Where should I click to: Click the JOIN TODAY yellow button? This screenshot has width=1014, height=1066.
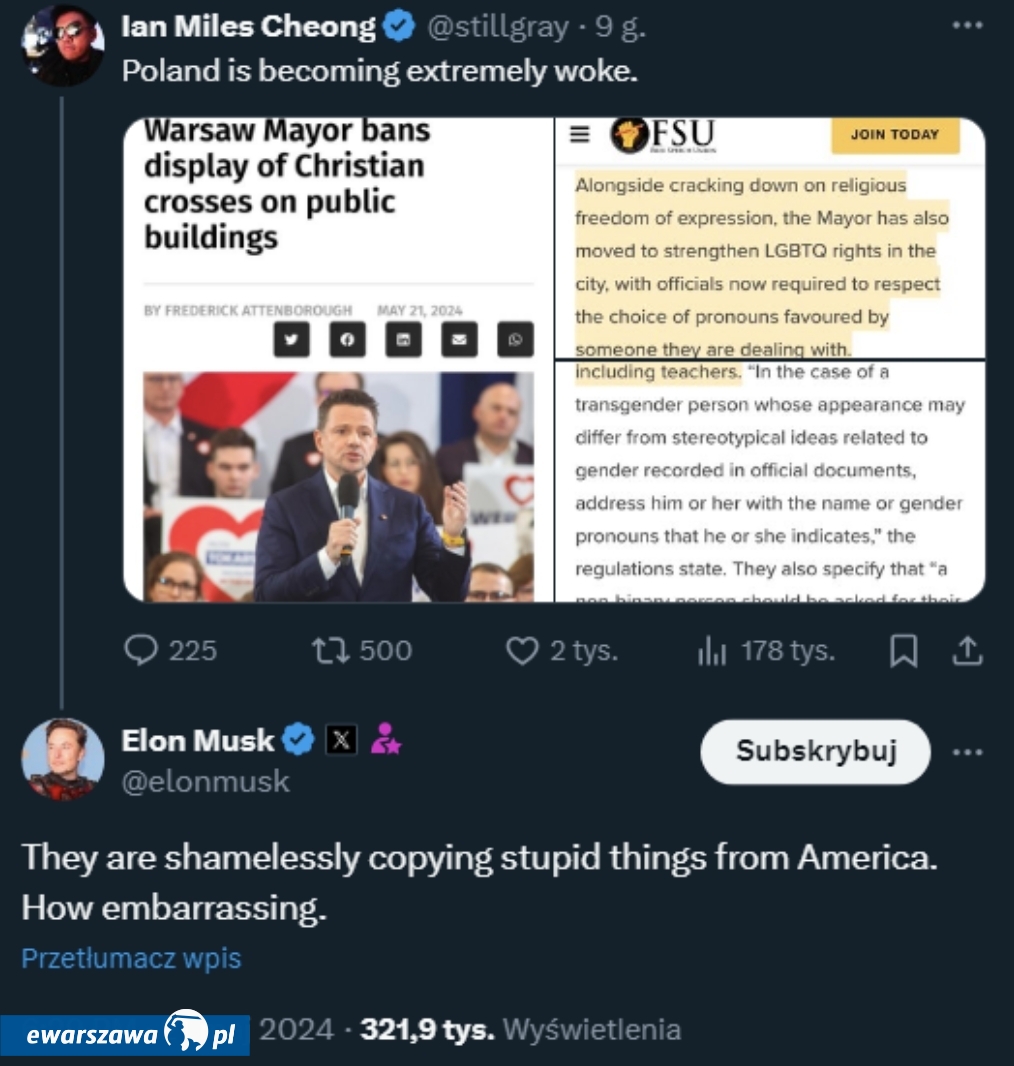[894, 135]
